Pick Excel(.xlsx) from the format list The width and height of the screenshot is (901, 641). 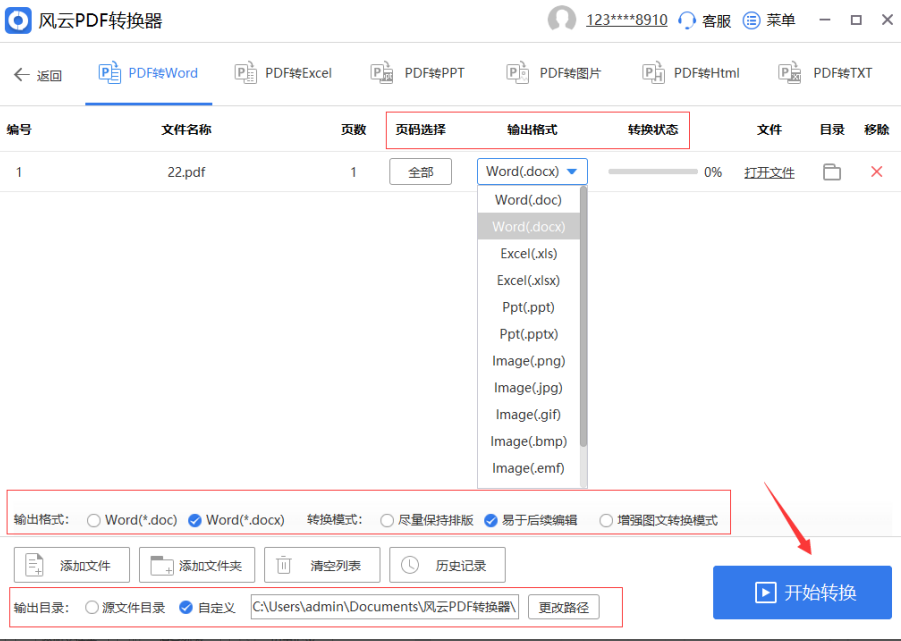click(529, 280)
